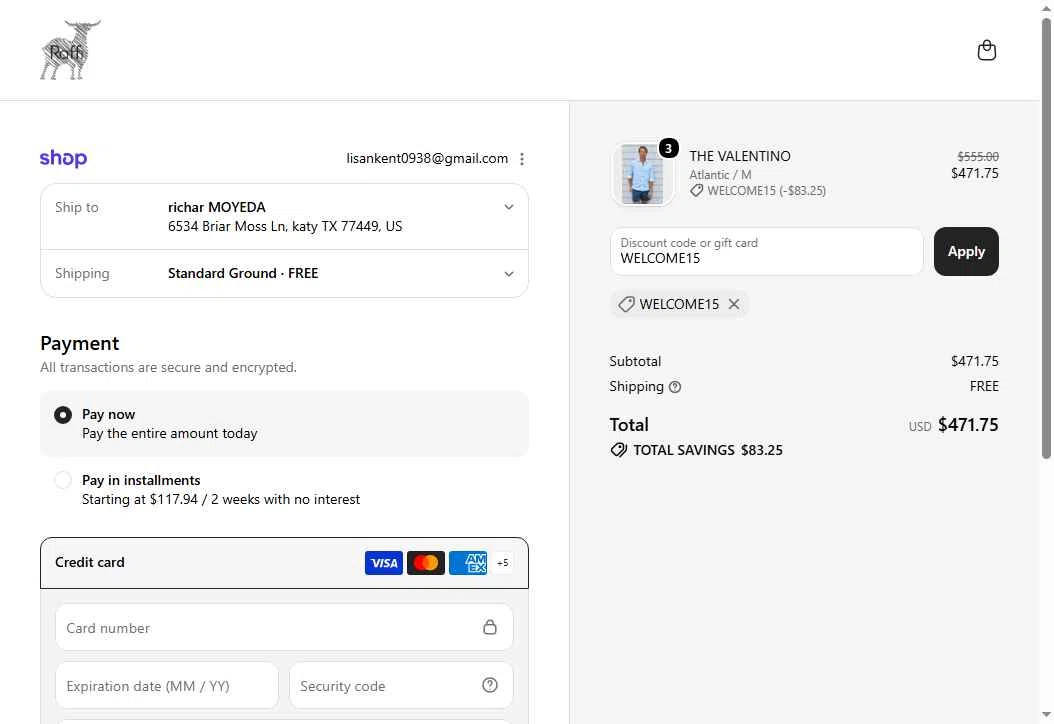The image size is (1054, 724).
Task: Click The Valentino product thumbnail
Action: coord(642,174)
